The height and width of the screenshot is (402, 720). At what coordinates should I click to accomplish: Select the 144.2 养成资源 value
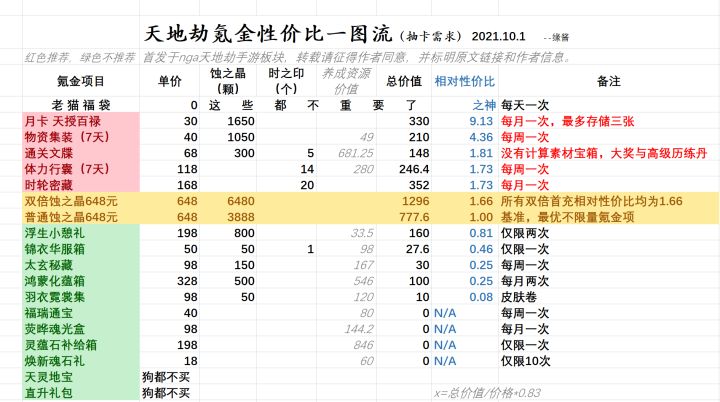pyautogui.click(x=359, y=329)
